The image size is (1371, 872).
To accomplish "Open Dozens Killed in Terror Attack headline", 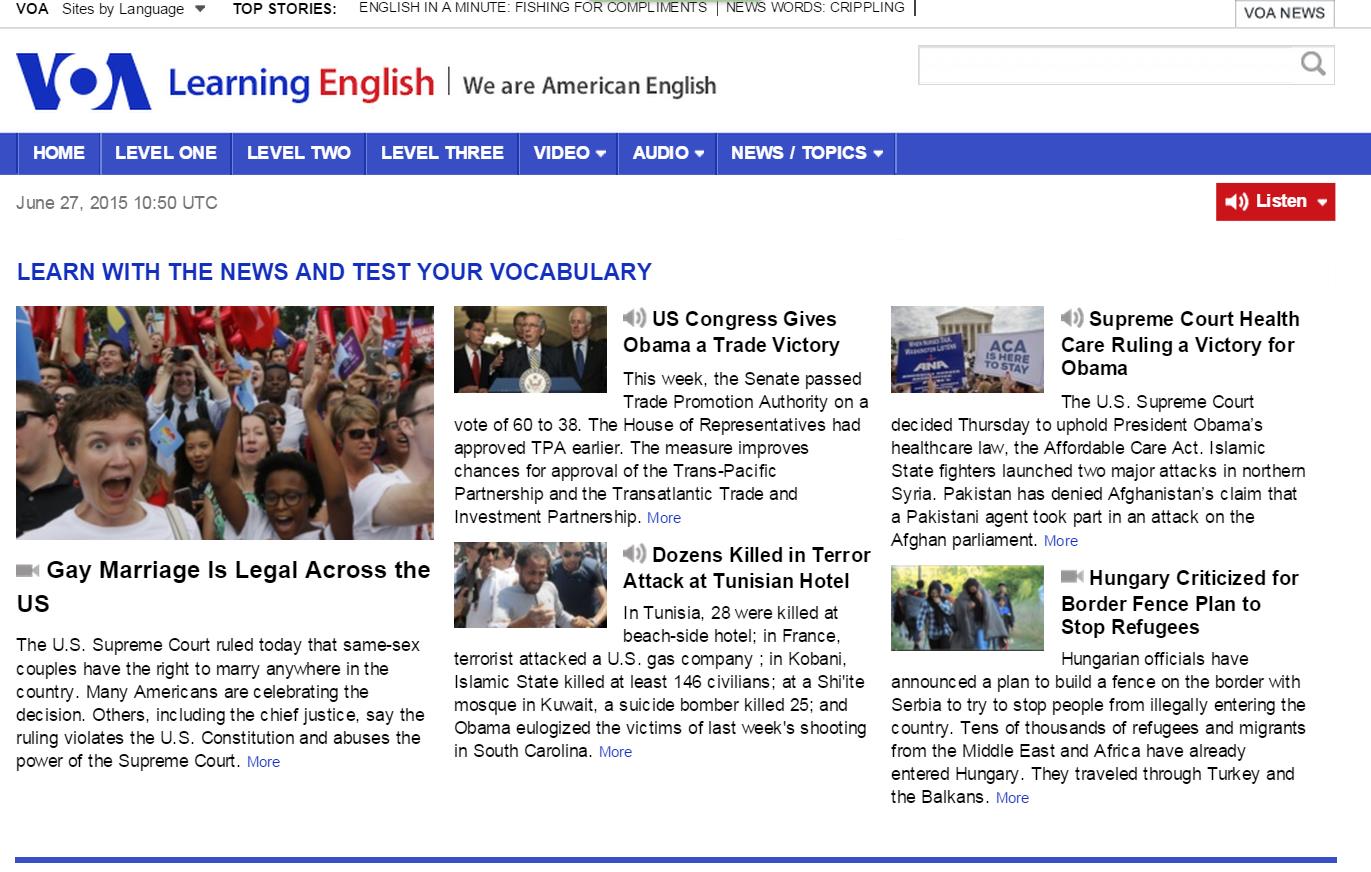I will pos(747,567).
